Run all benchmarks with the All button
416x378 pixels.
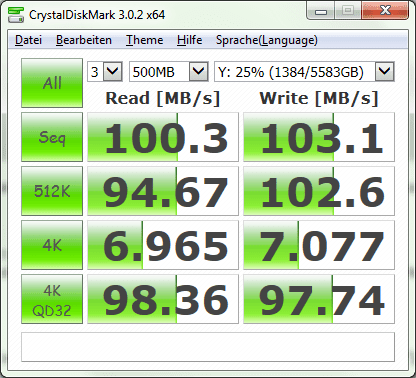[52, 83]
